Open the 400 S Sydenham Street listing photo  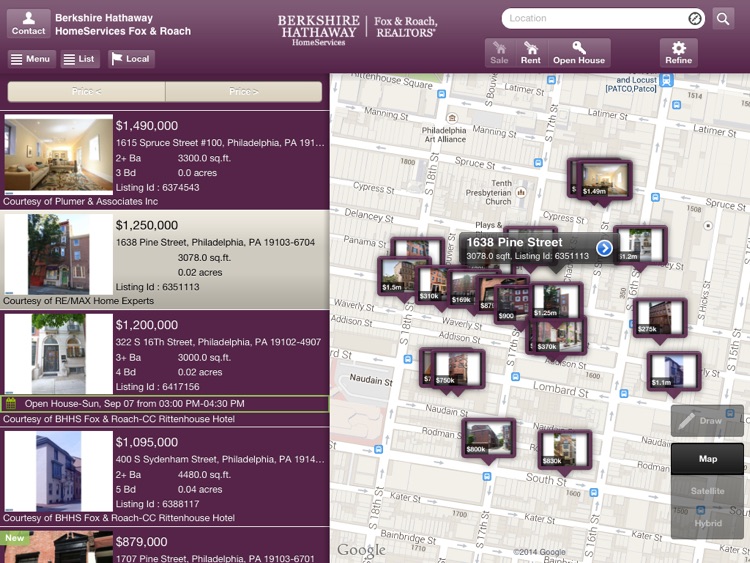click(58, 471)
